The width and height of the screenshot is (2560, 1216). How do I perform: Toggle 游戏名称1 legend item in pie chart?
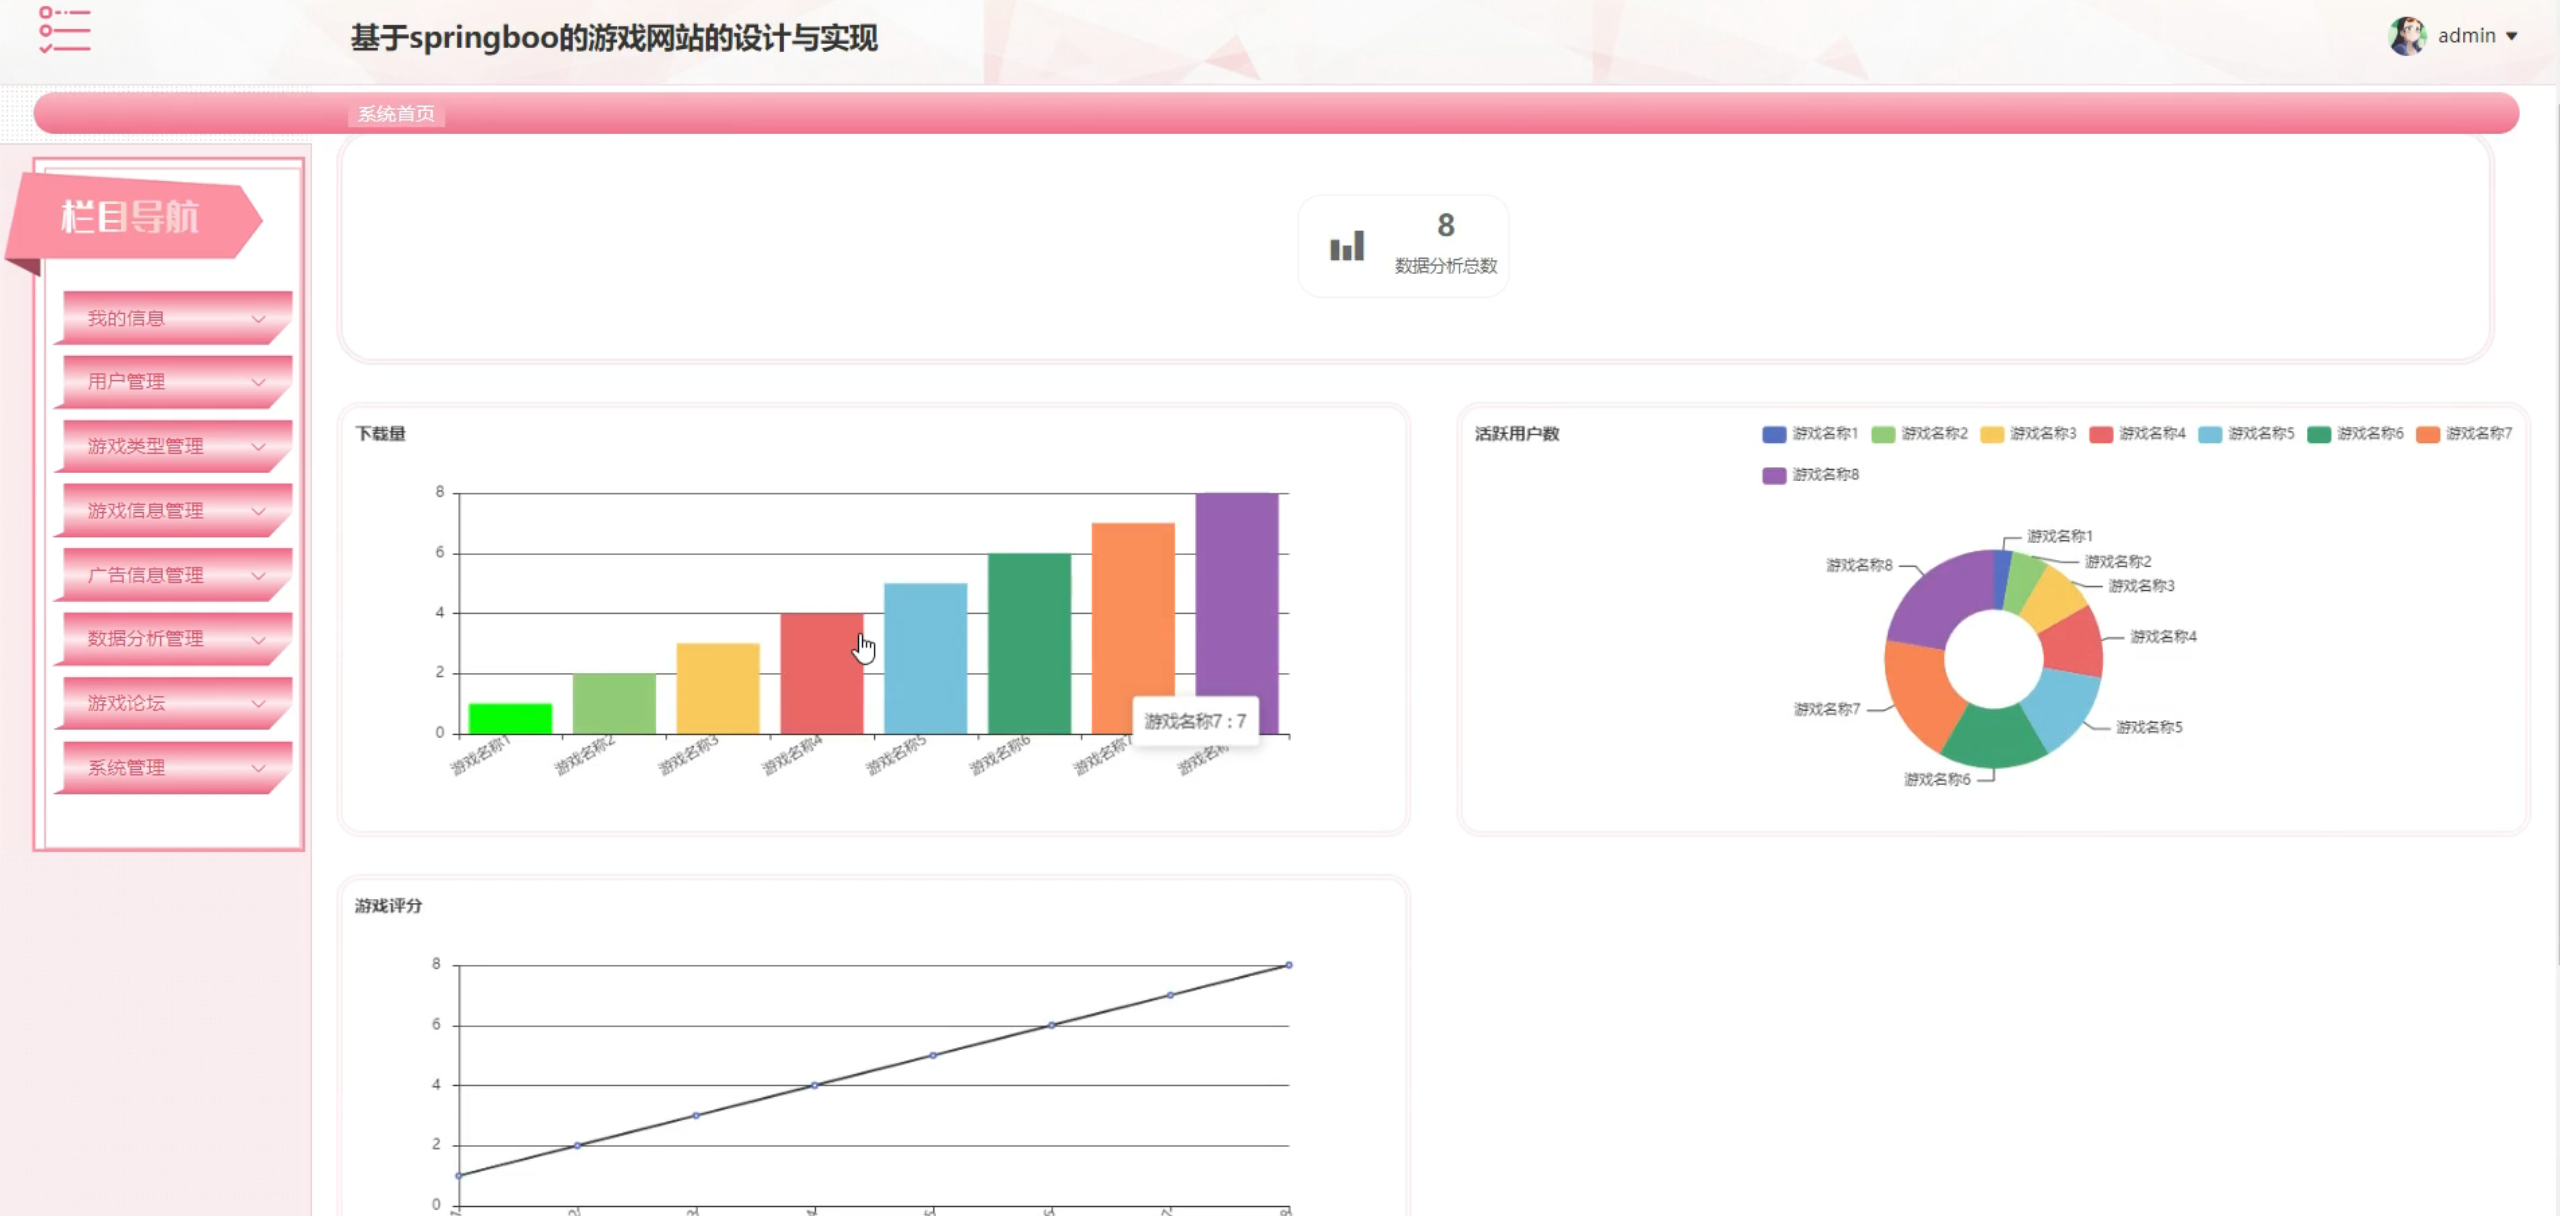(1810, 434)
